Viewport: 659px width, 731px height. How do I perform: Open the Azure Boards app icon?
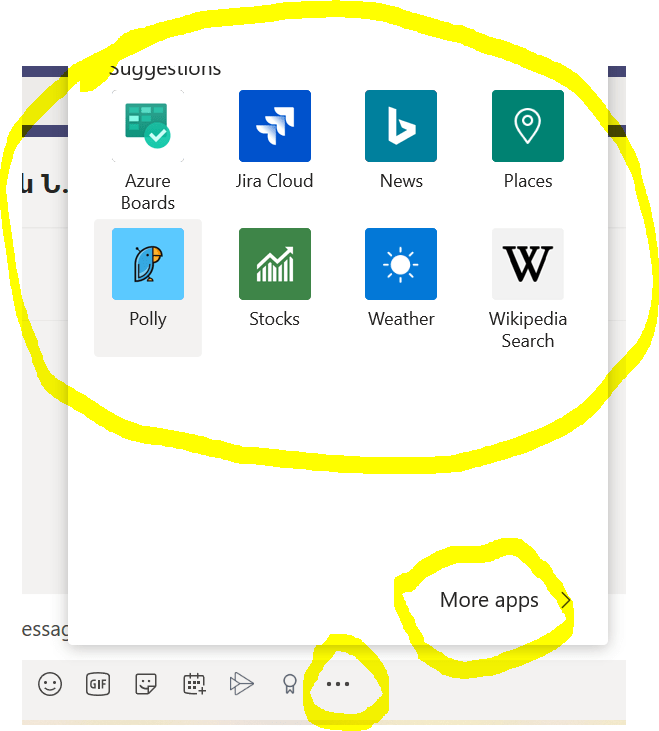pyautogui.click(x=148, y=126)
